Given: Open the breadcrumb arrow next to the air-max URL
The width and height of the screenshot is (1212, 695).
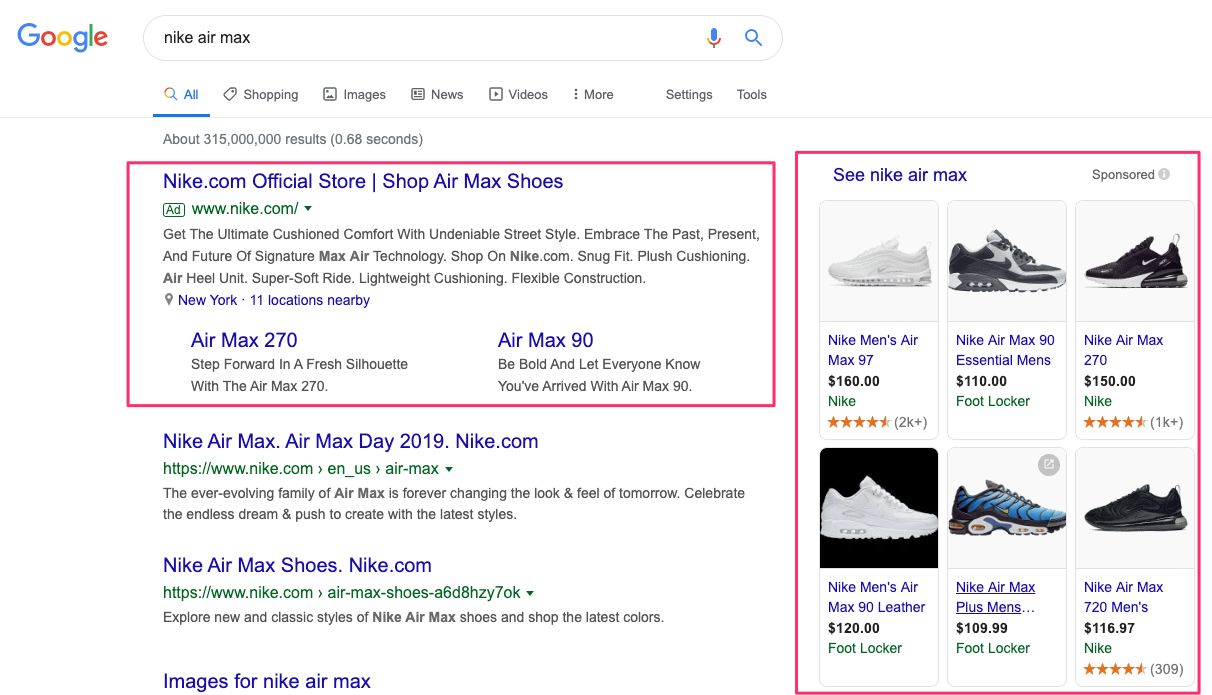Looking at the screenshot, I should tap(449, 468).
